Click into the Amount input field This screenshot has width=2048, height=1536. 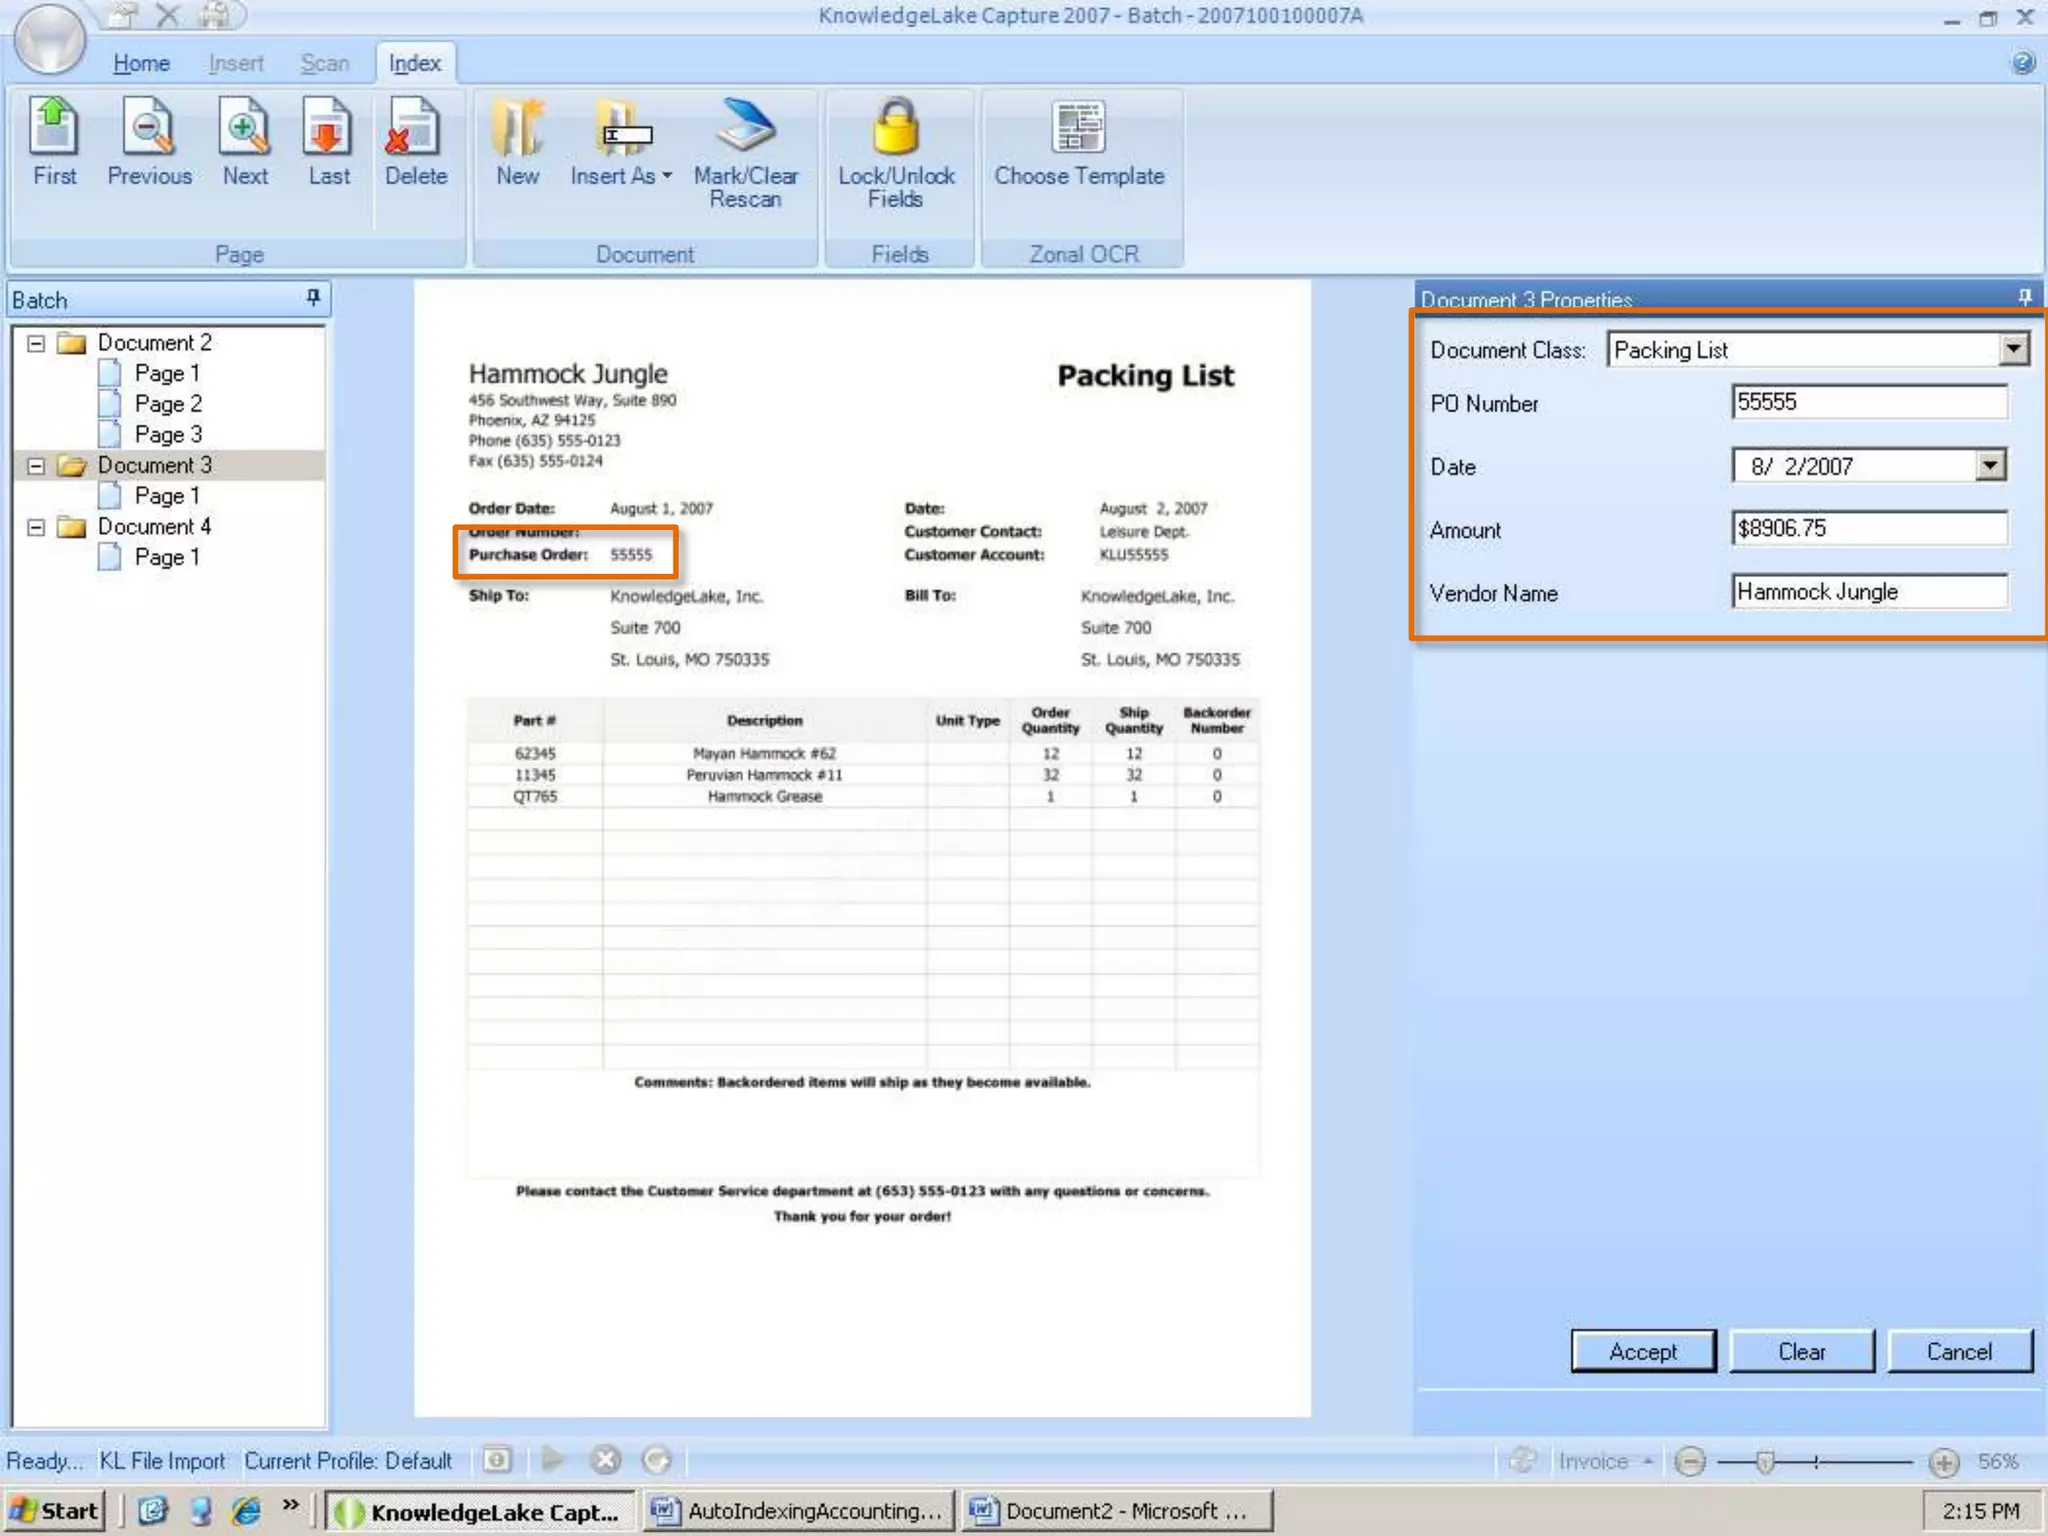point(1868,528)
